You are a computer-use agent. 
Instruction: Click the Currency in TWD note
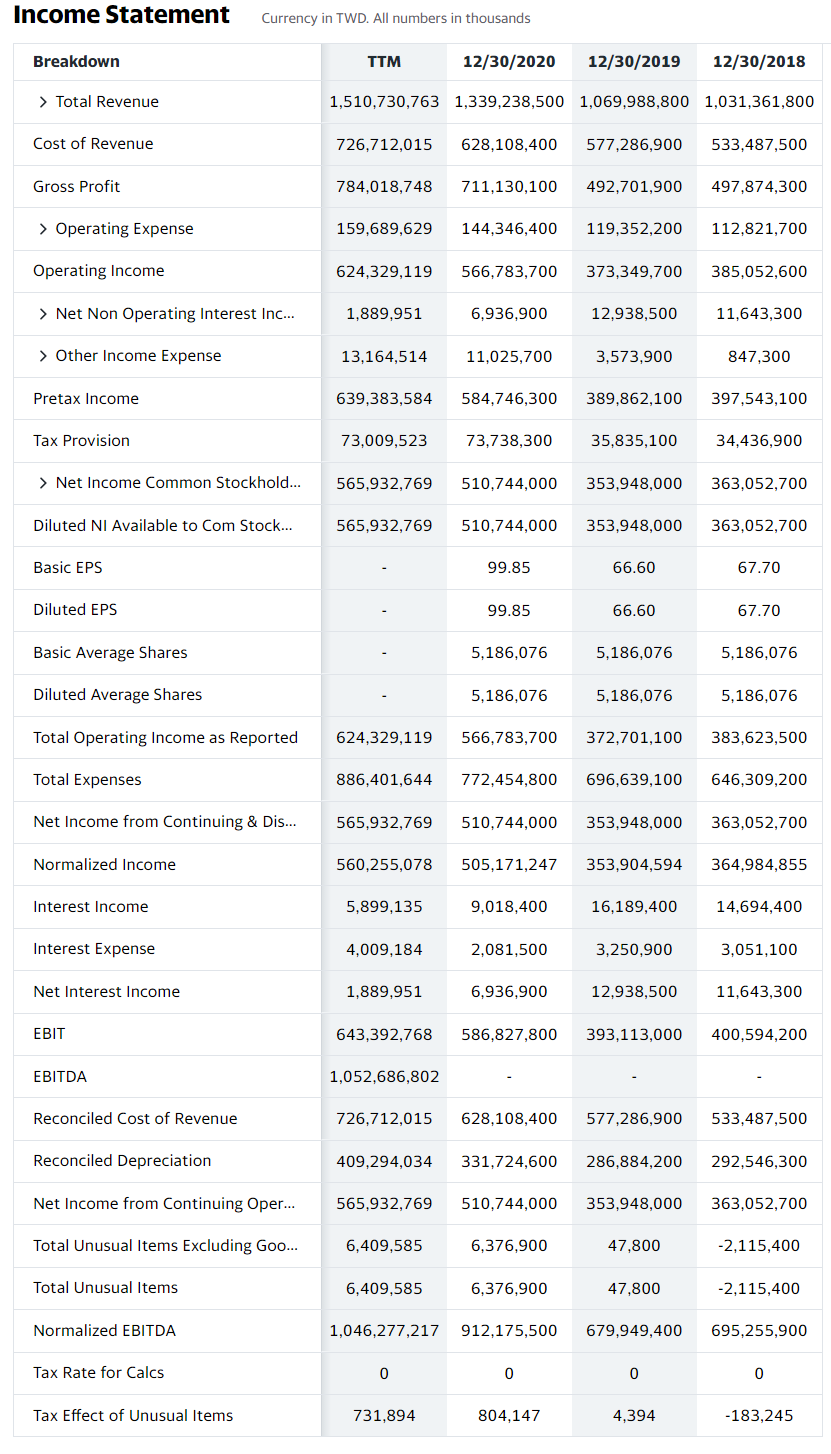396,18
